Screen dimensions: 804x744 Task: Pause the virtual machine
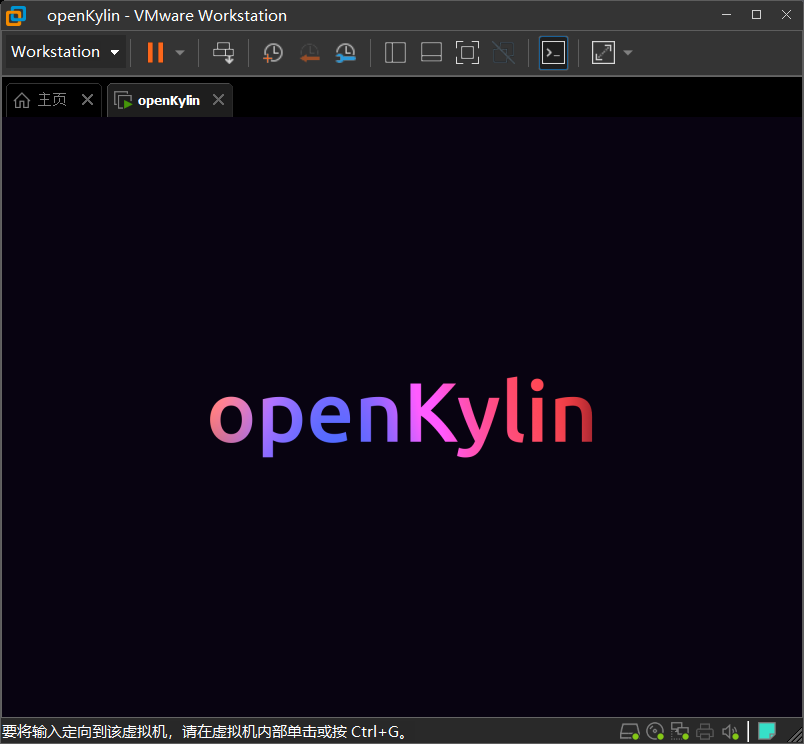155,52
